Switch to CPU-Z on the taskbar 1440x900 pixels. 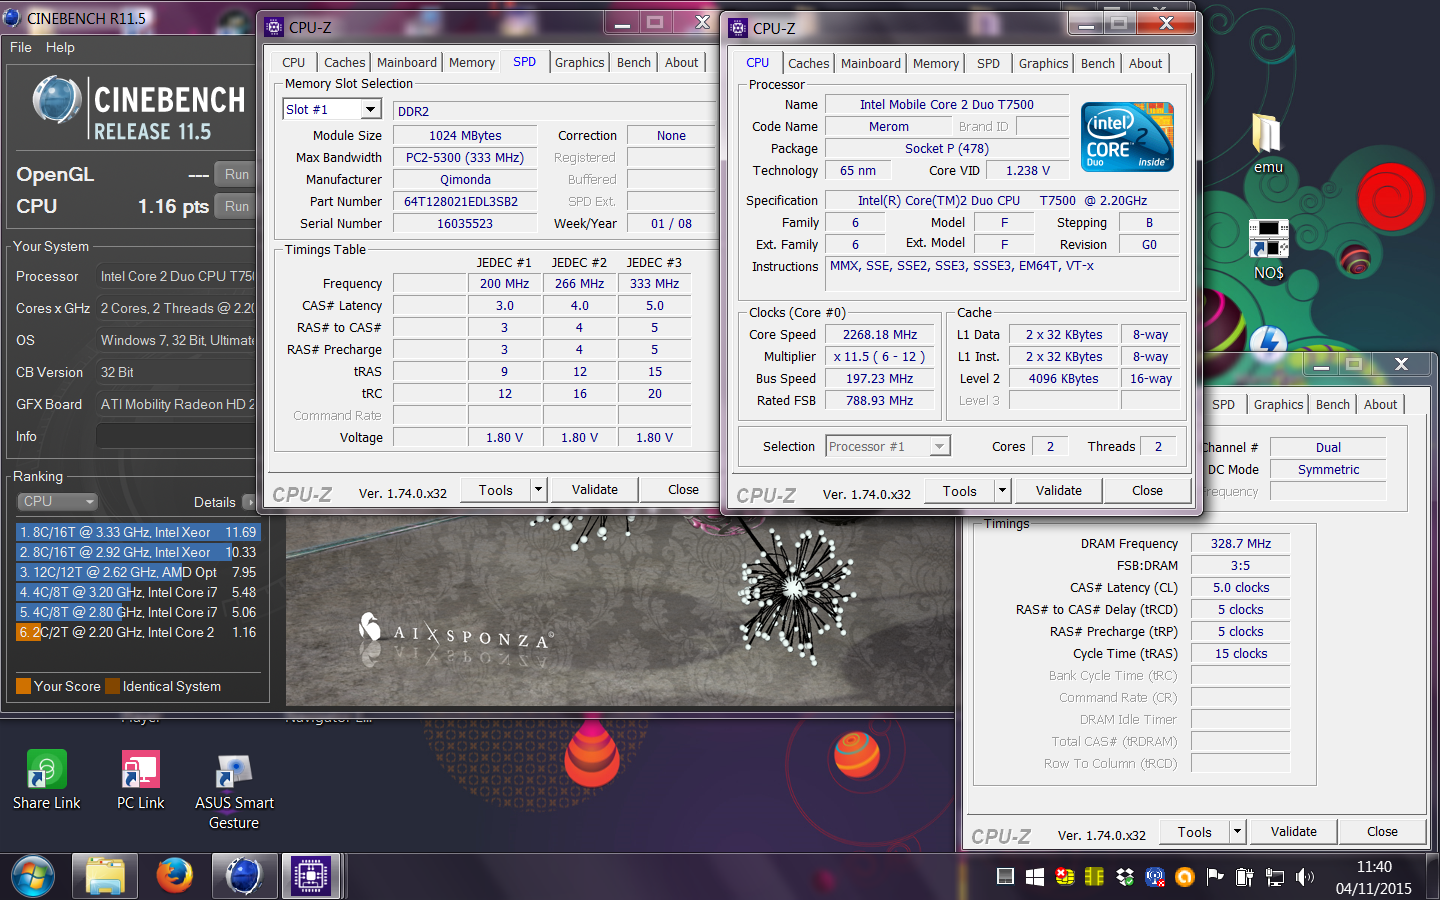310,877
